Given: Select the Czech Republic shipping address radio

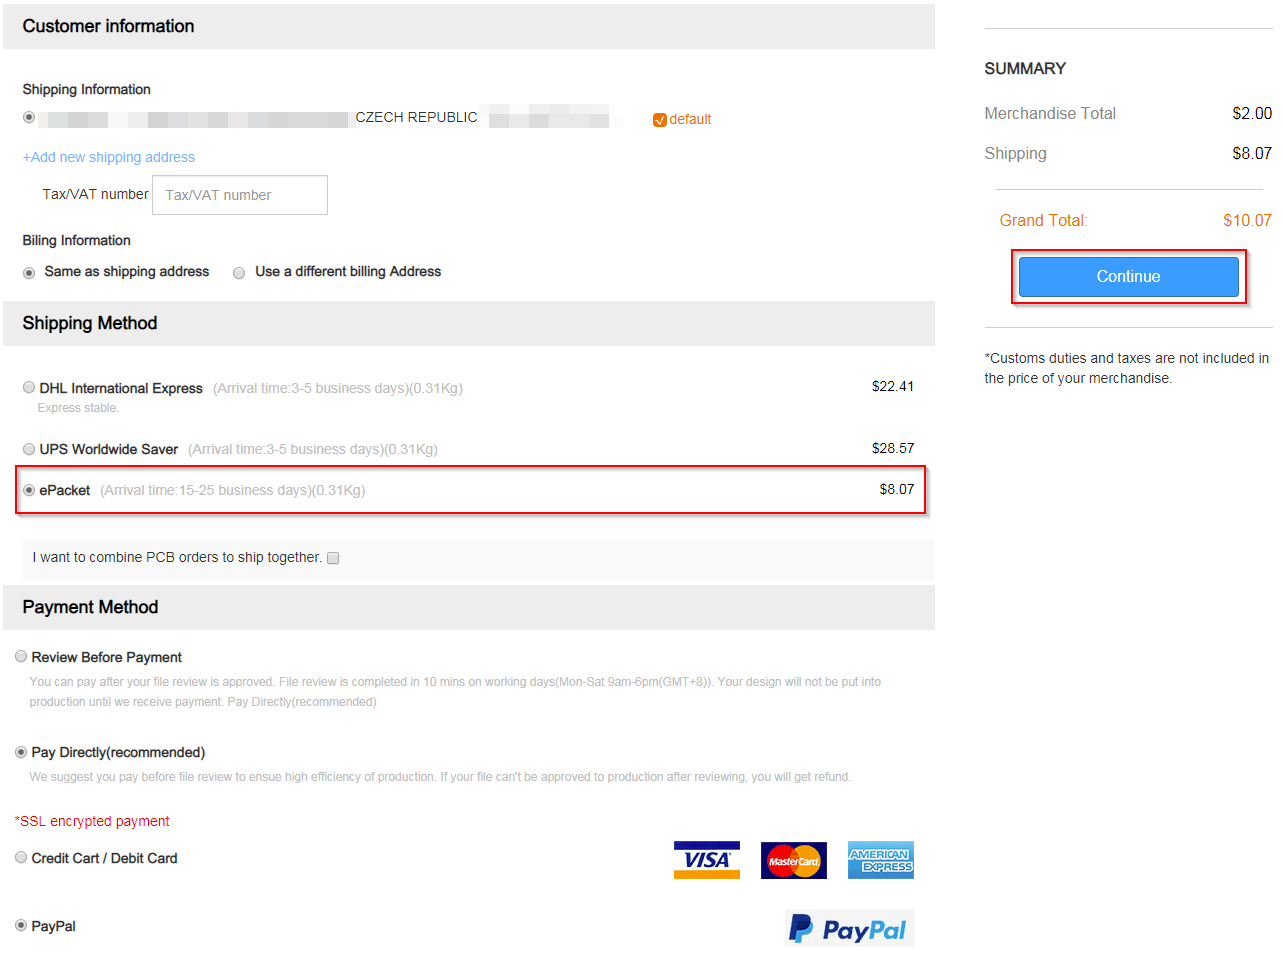Looking at the screenshot, I should pyautogui.click(x=29, y=117).
